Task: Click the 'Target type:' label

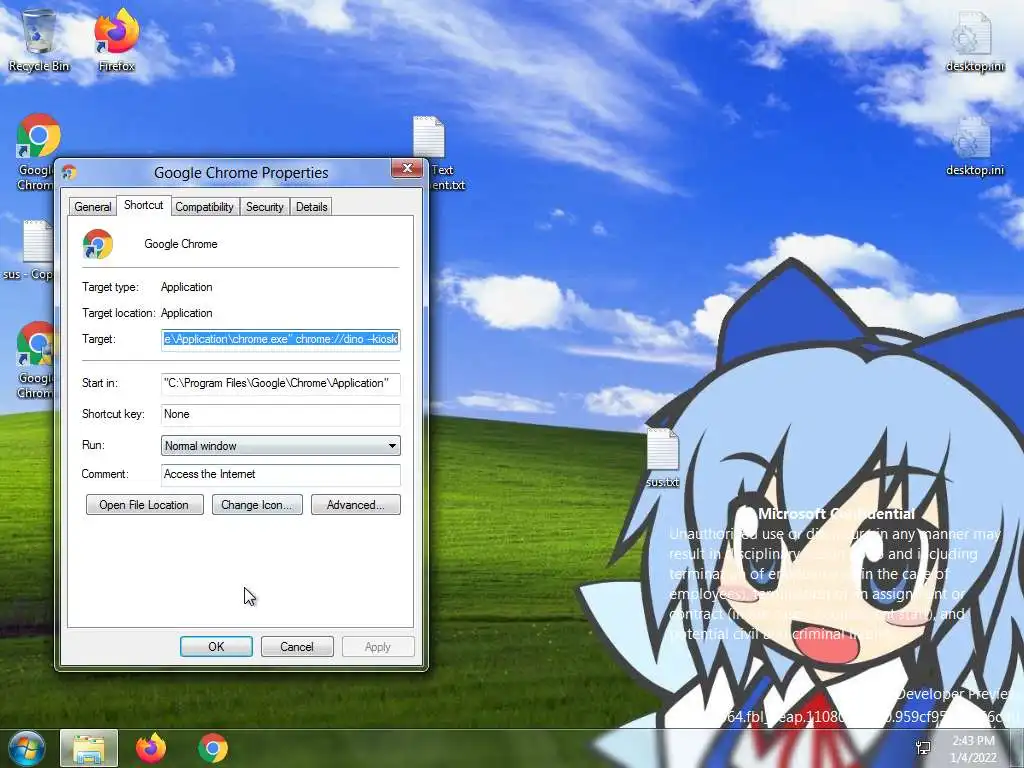Action: click(110, 287)
